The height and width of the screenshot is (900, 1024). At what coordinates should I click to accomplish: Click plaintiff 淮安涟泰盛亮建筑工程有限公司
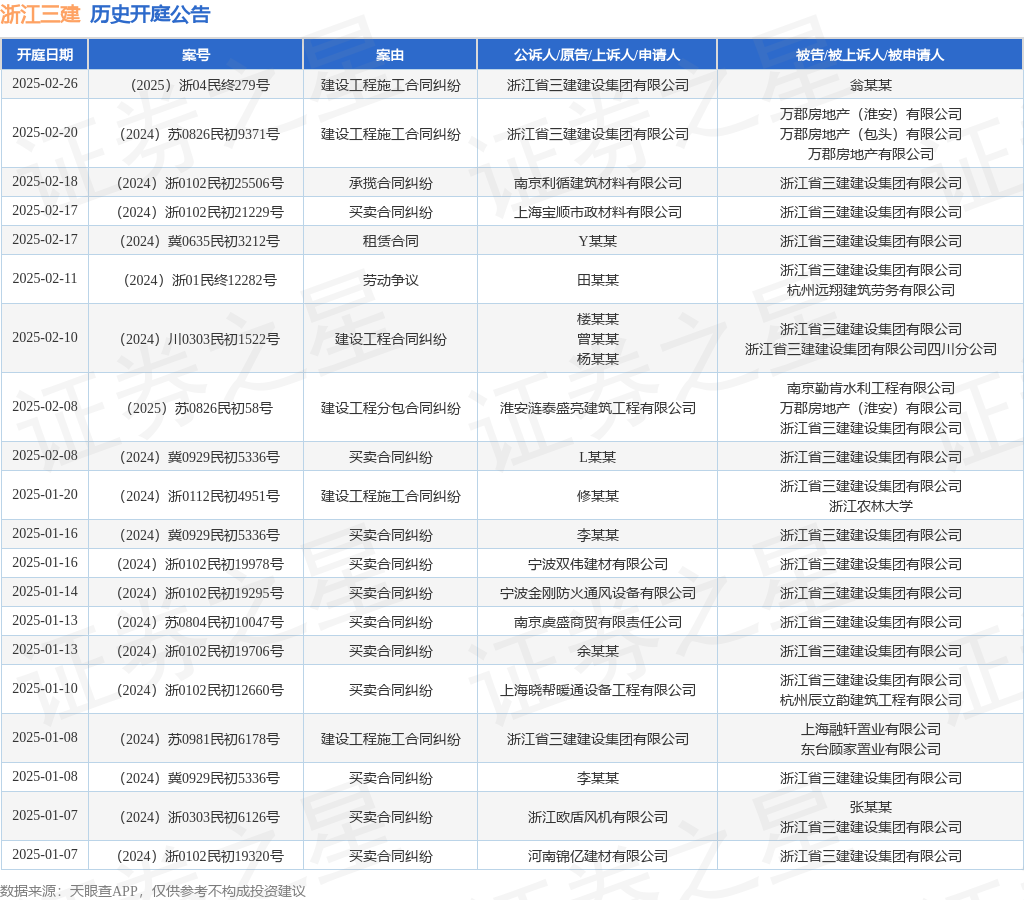(598, 408)
